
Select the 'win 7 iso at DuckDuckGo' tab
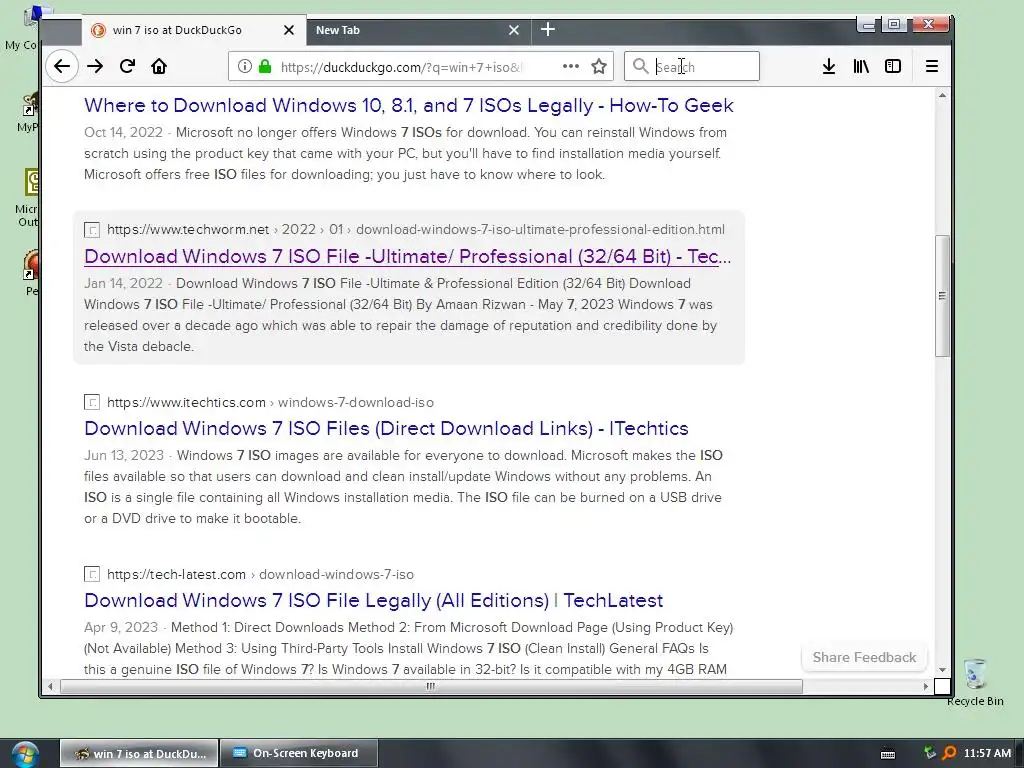pyautogui.click(x=194, y=30)
